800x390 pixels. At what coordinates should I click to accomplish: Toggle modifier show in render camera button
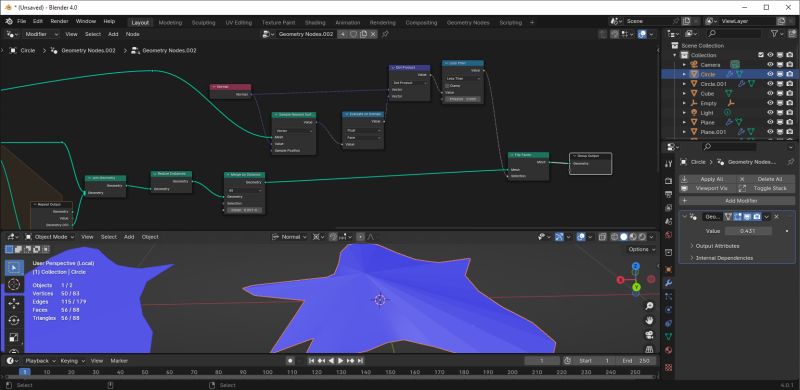757,216
